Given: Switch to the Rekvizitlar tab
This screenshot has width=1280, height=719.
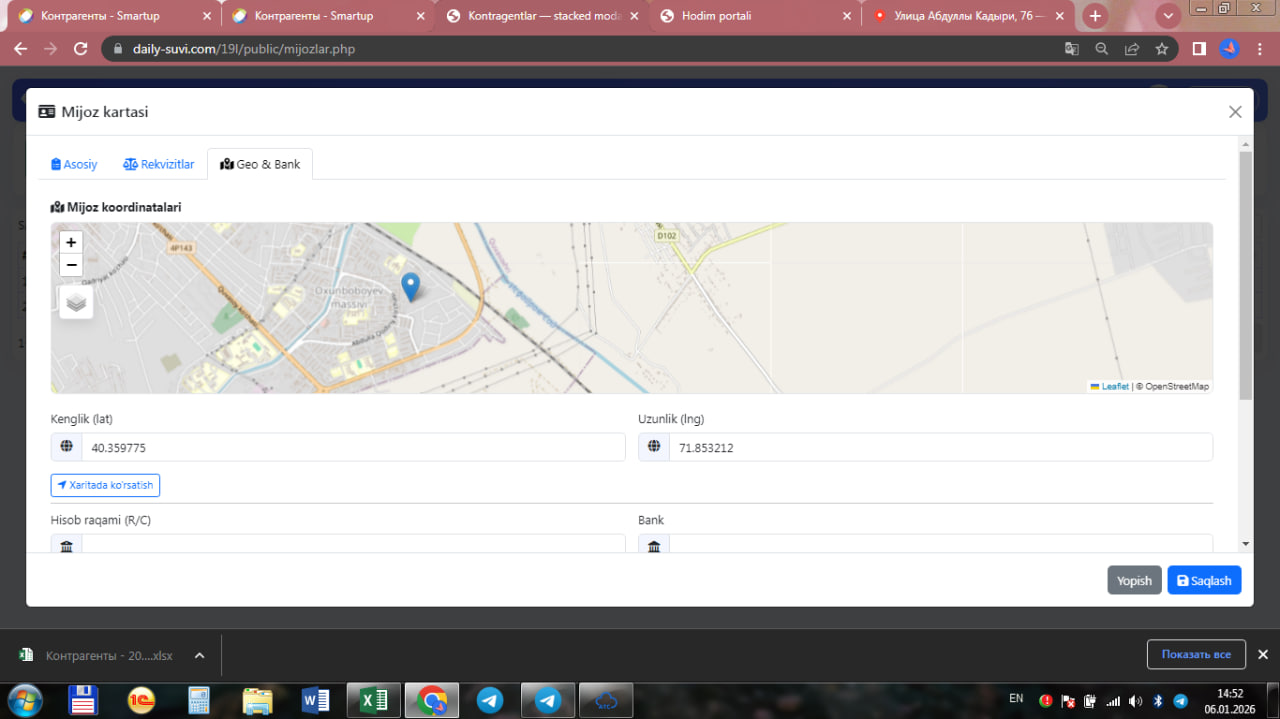Looking at the screenshot, I should pos(159,164).
